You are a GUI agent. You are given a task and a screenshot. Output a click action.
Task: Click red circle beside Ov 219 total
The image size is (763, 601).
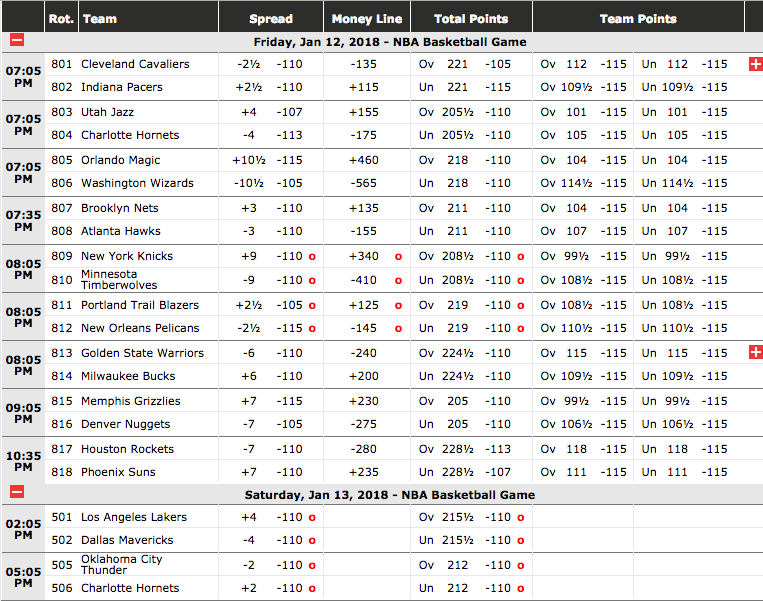click(521, 306)
